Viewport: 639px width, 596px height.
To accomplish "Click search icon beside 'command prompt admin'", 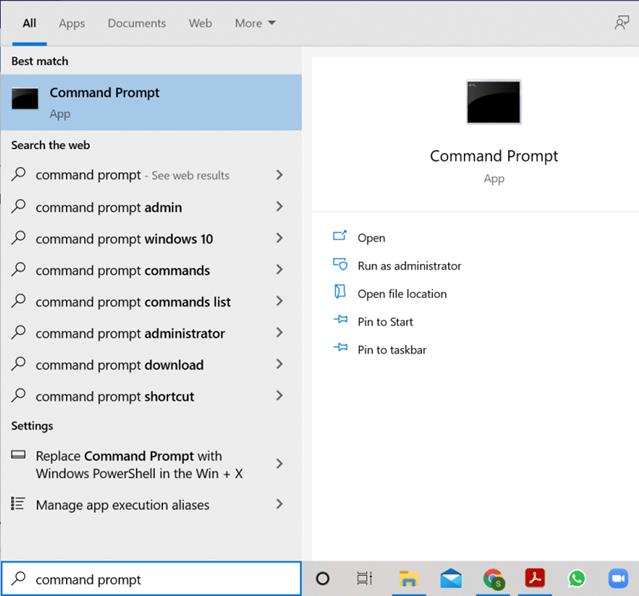I will point(18,206).
